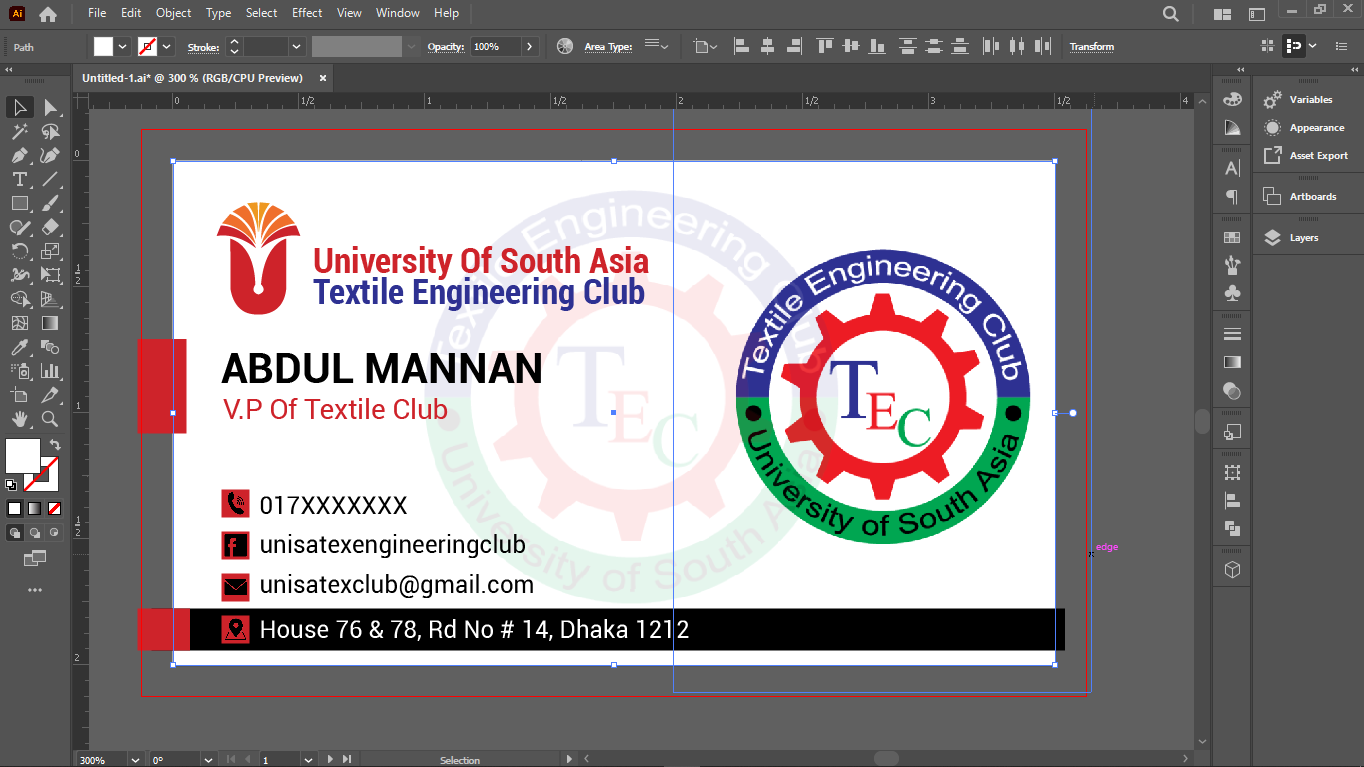The height and width of the screenshot is (767, 1364).
Task: Click the Opacity label link
Action: 447,47
